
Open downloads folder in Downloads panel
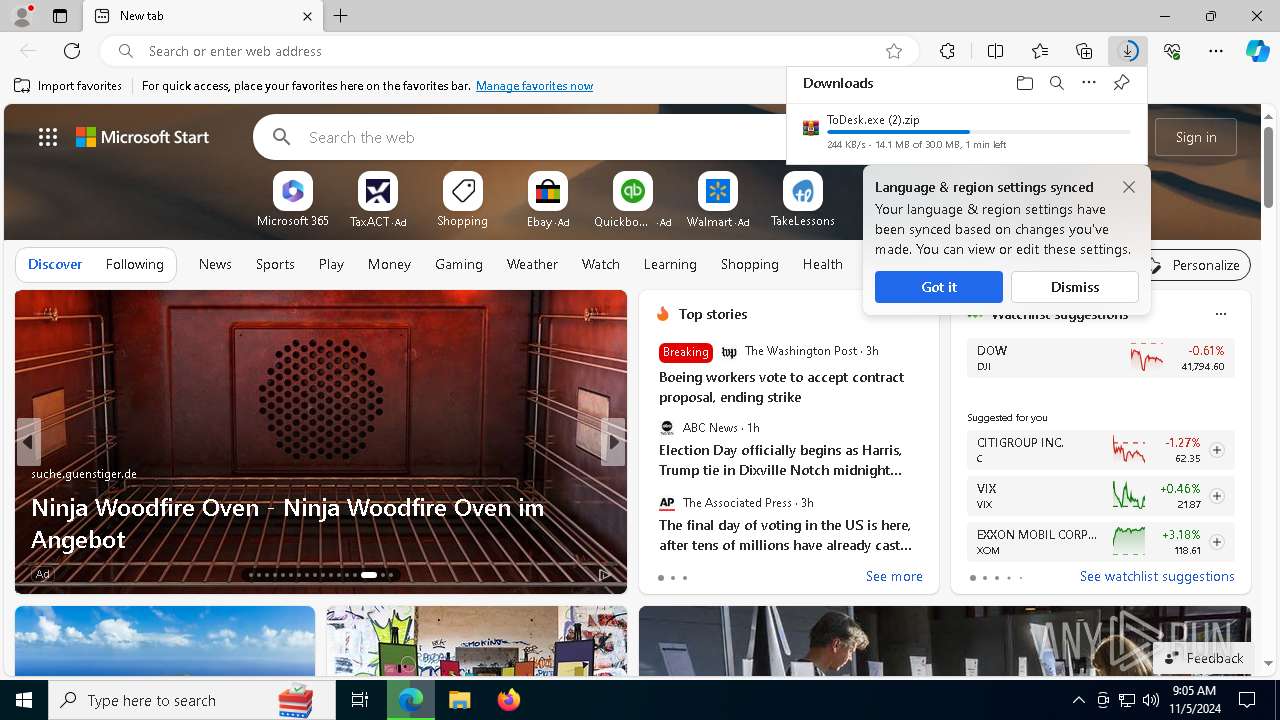1025,83
